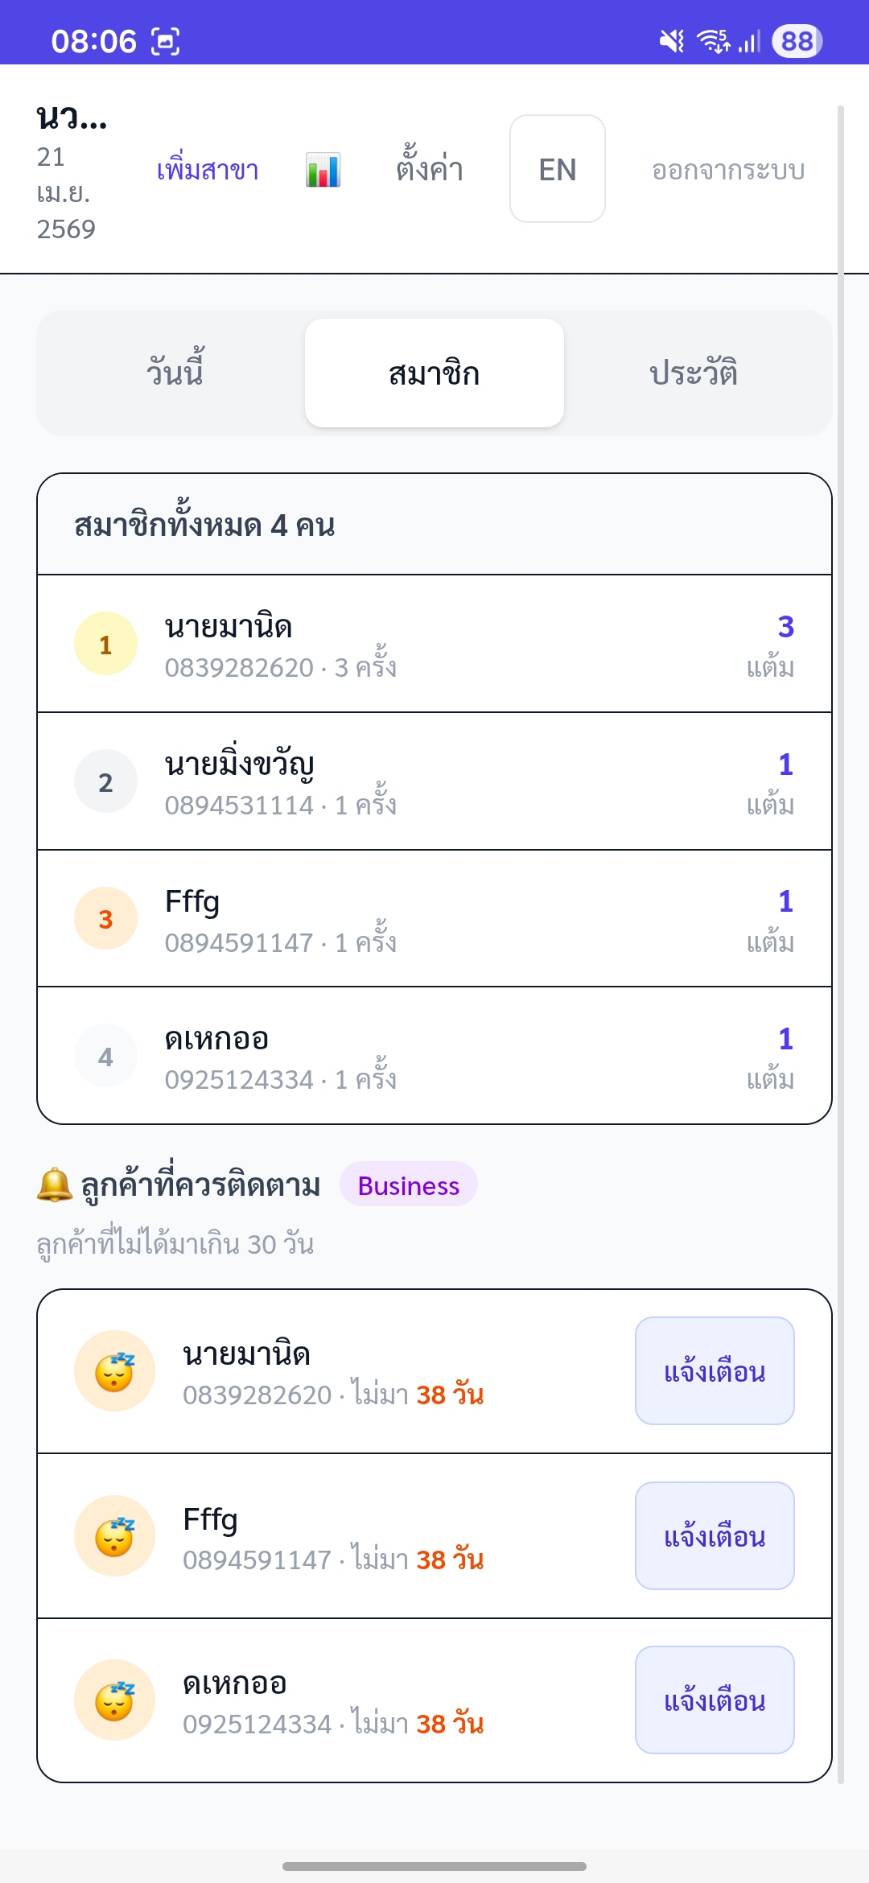
Task: Switch to the วันนี้ tab
Action: pos(175,373)
